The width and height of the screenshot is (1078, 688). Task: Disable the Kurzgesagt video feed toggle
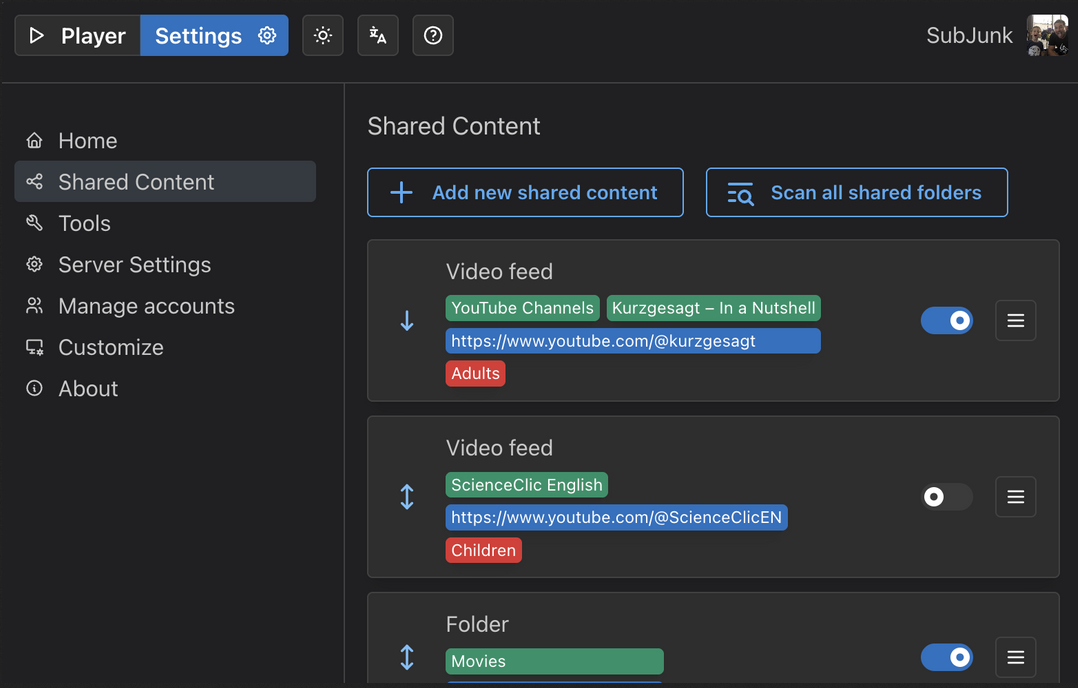(947, 320)
